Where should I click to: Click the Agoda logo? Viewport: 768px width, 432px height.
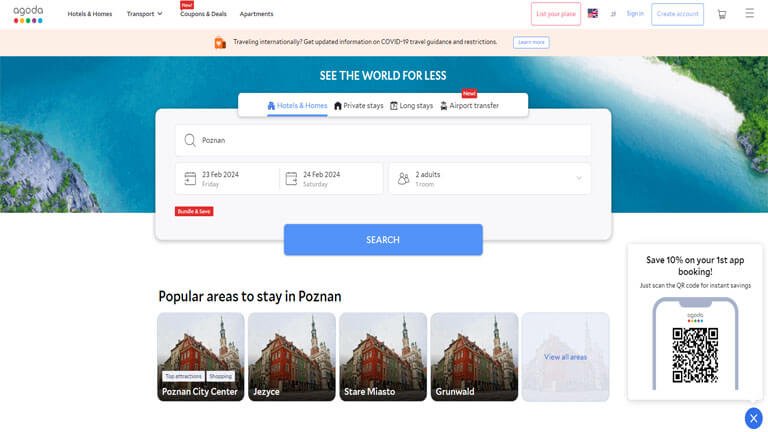pos(28,14)
